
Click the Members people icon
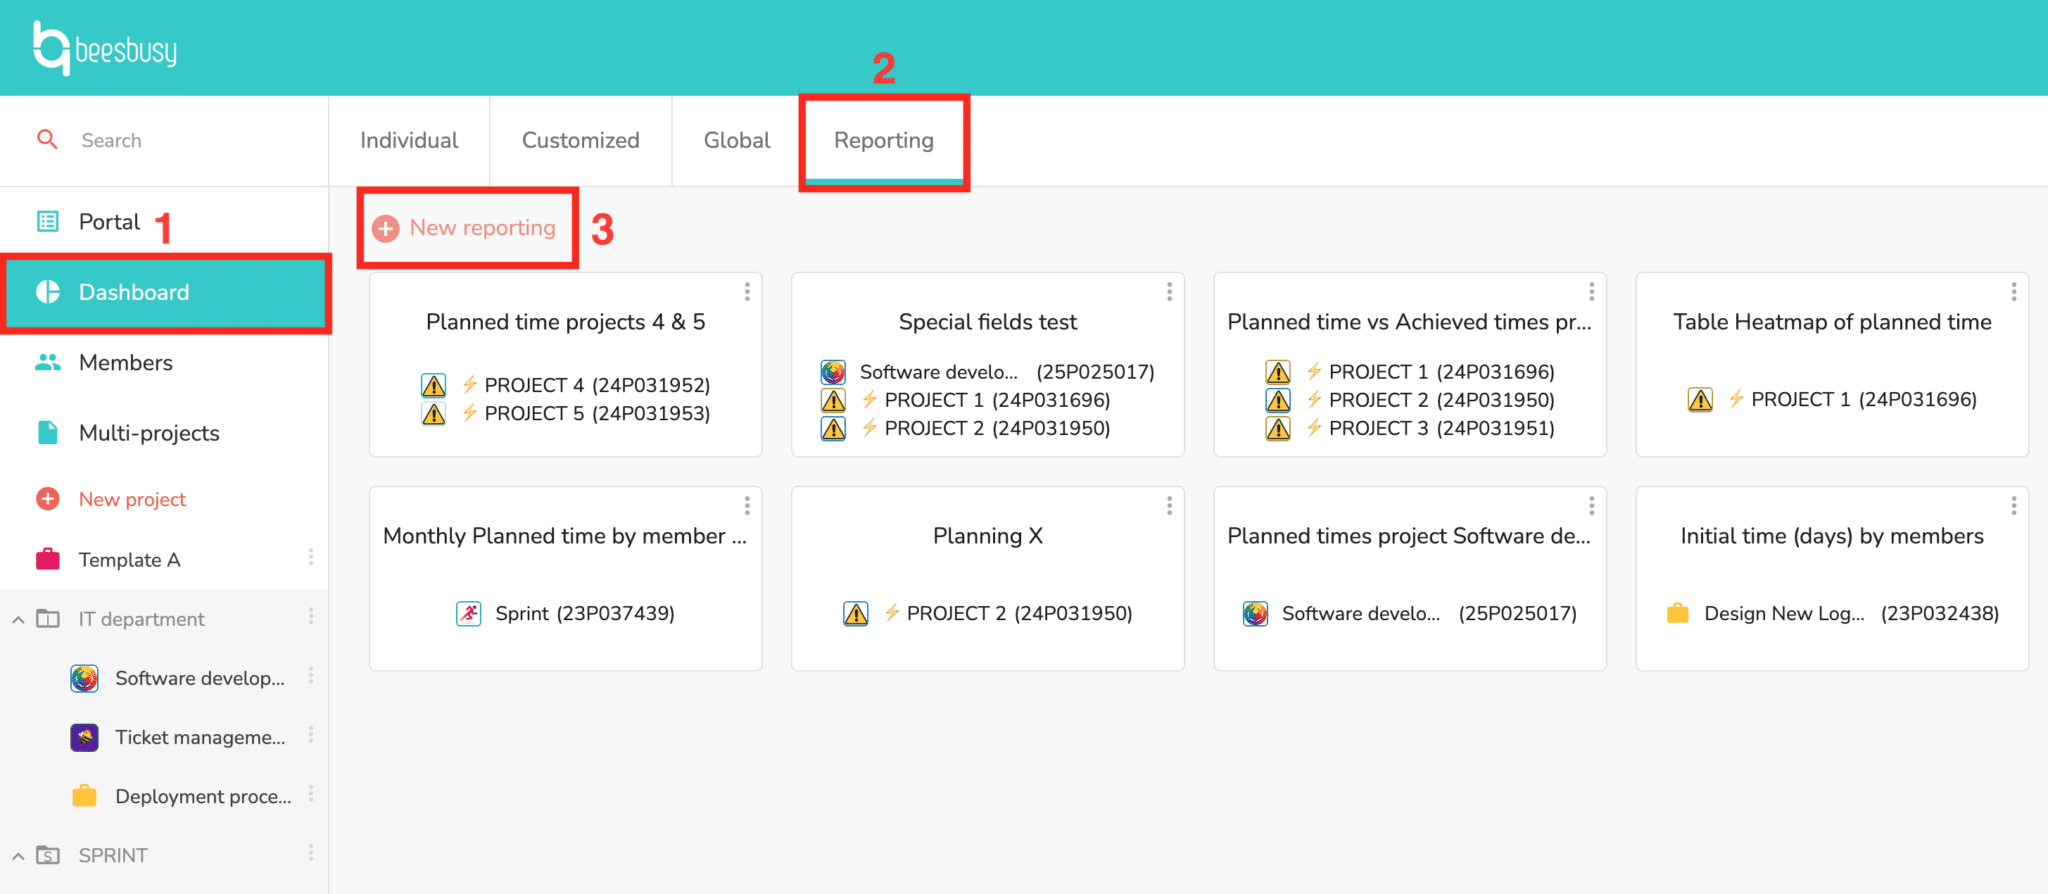[47, 362]
